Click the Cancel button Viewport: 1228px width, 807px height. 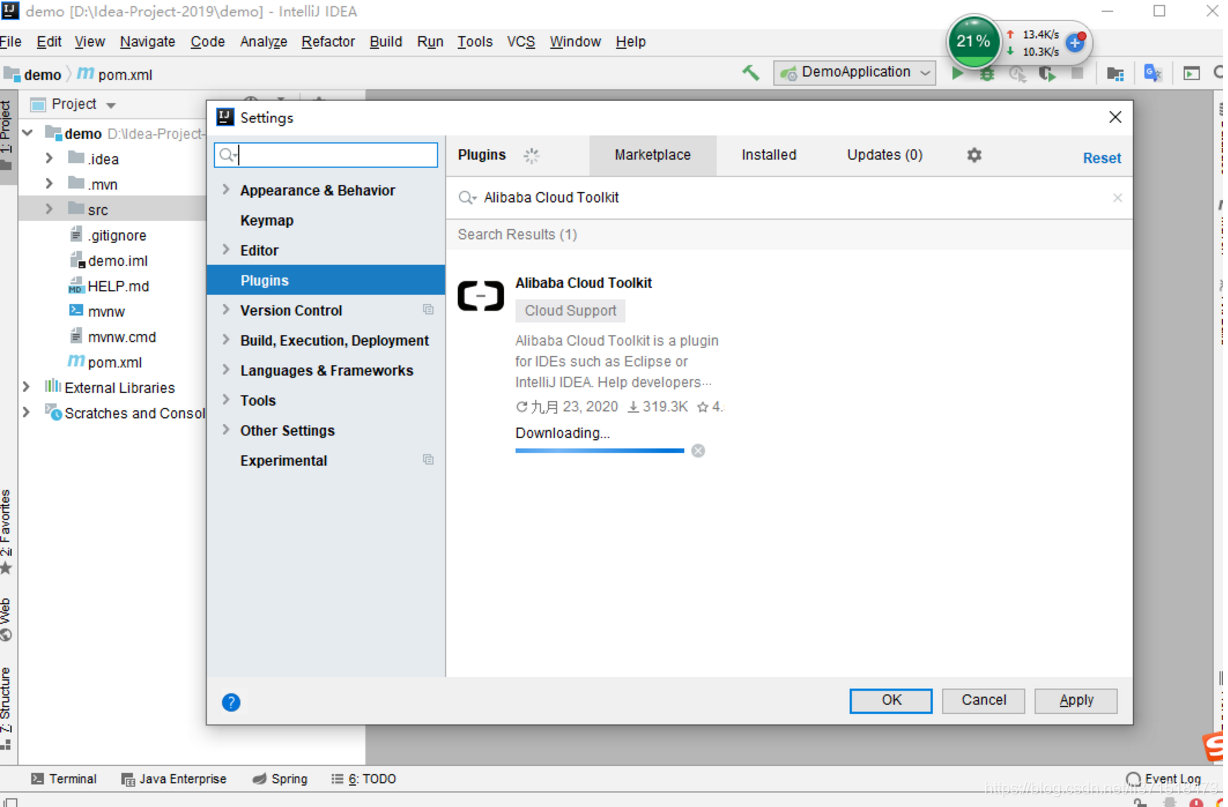click(x=984, y=700)
